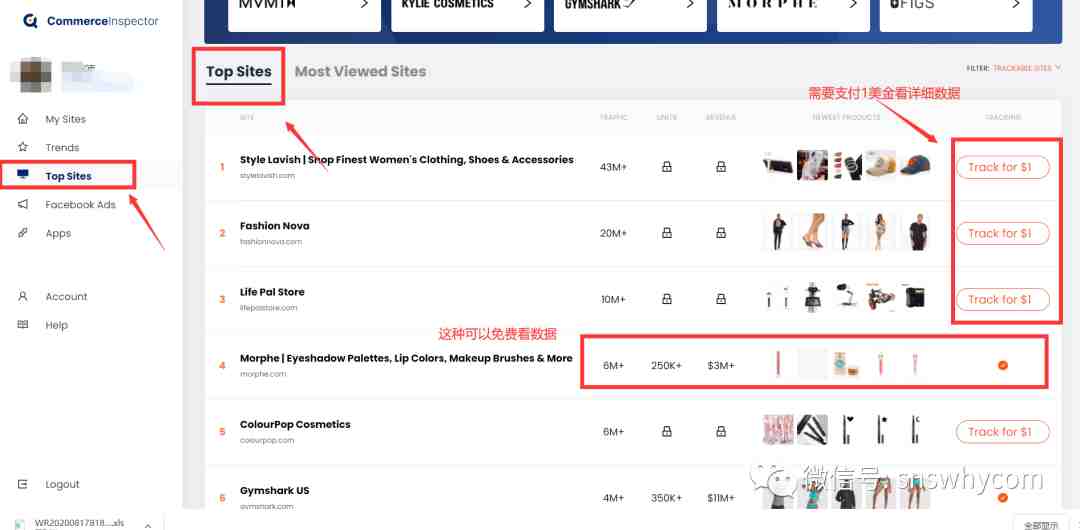Open the Life Pal Store site title
Screen dimensions: 1080x530
pyautogui.click(x=272, y=292)
